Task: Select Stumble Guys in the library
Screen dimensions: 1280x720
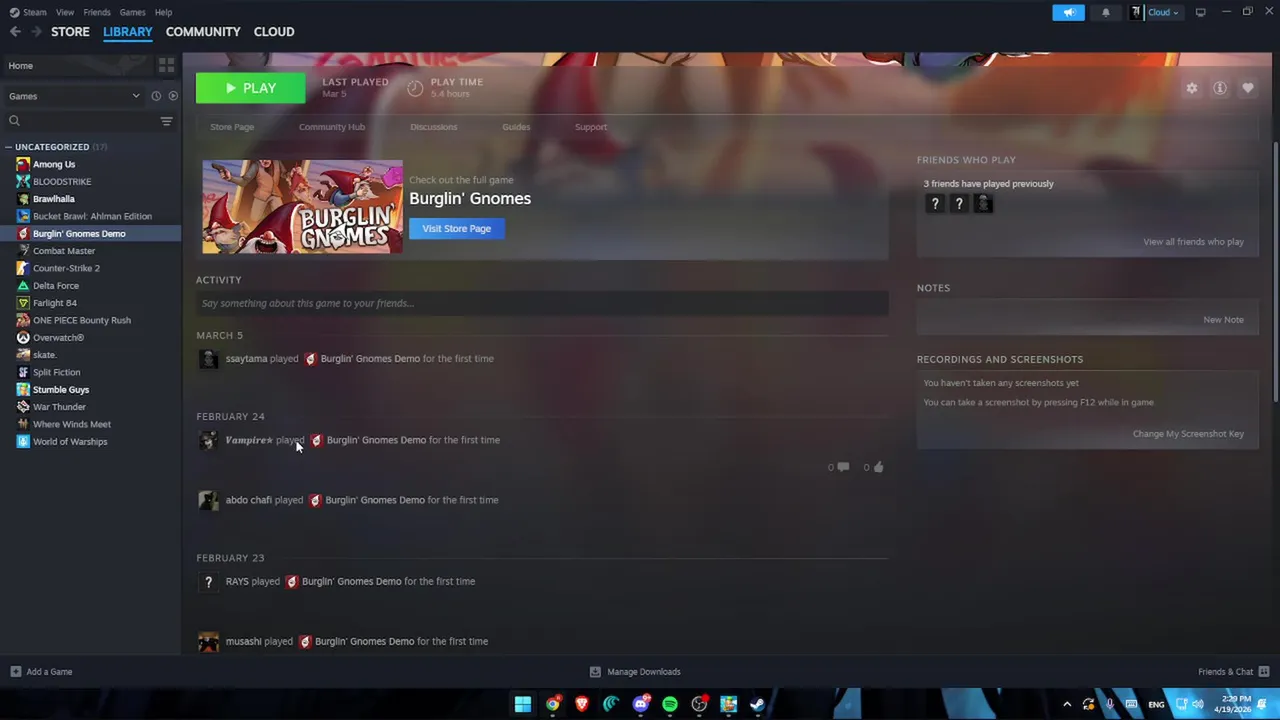Action: (x=61, y=390)
